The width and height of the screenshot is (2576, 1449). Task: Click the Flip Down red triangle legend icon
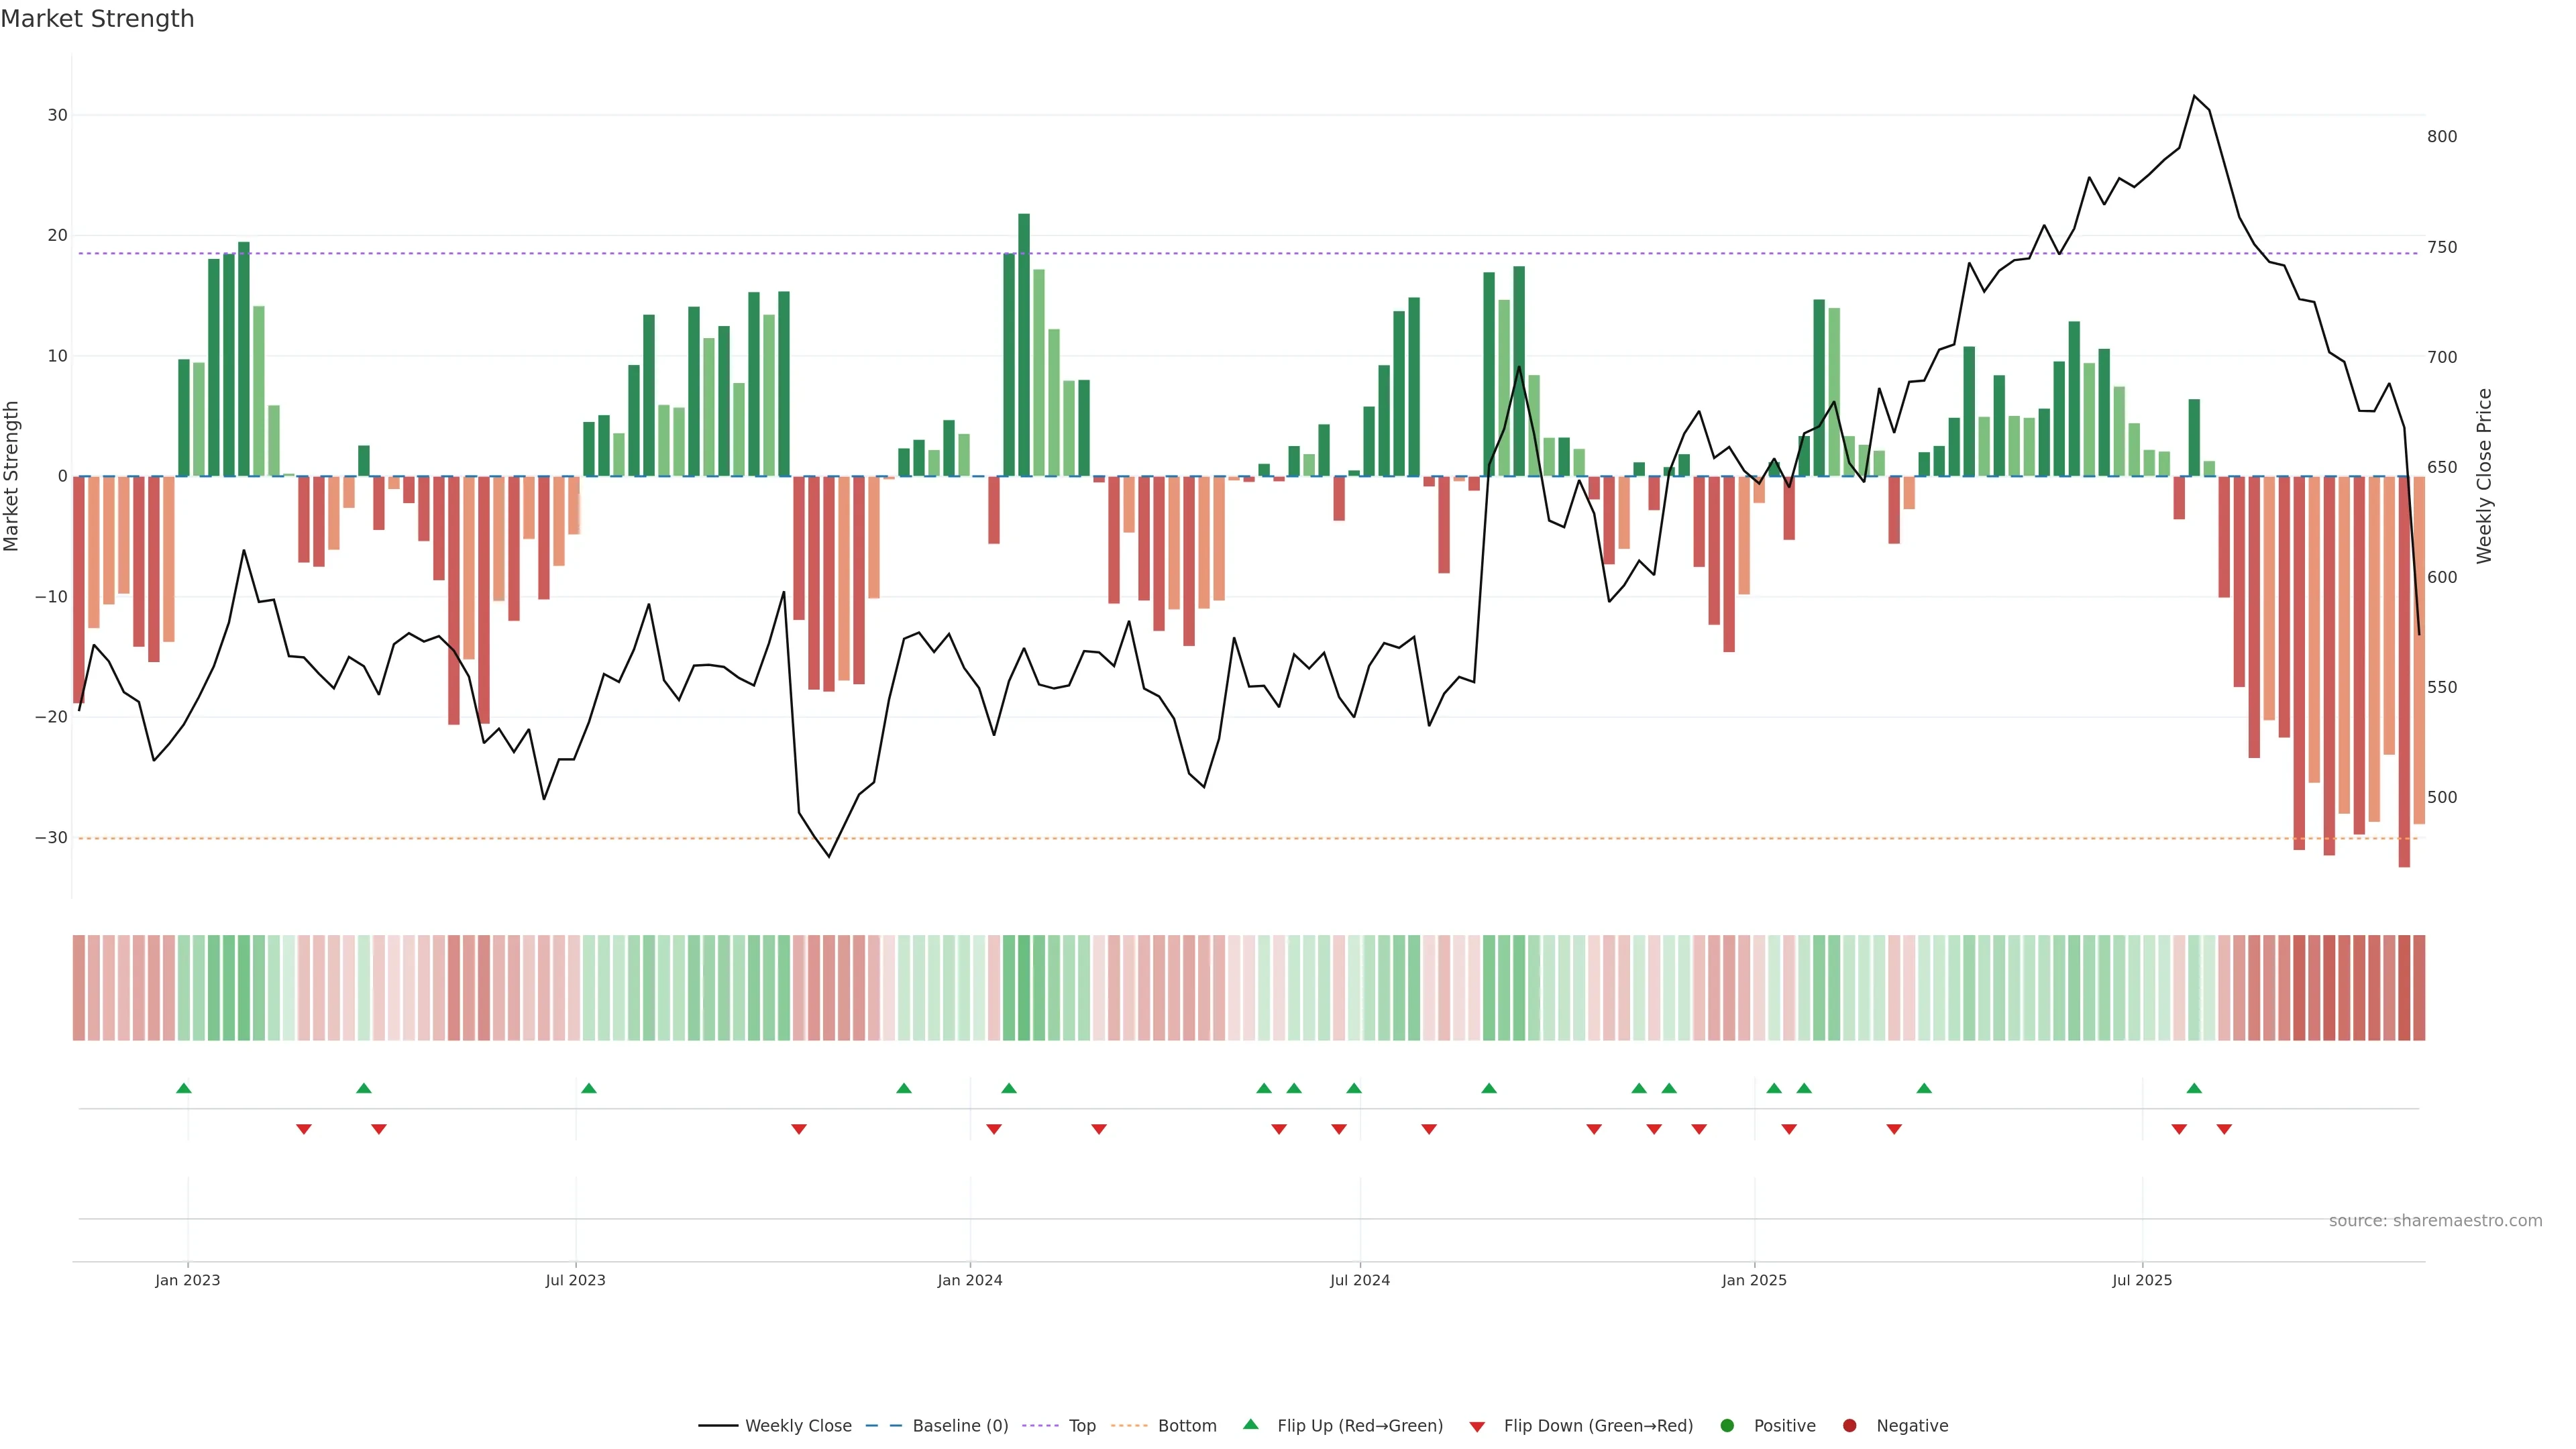point(1477,1426)
